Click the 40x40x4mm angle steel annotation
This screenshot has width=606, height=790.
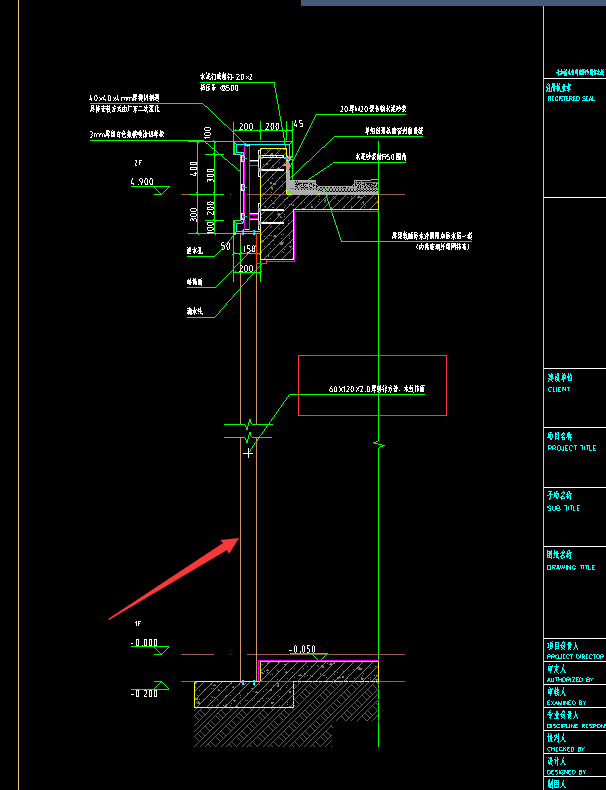[x=124, y=98]
